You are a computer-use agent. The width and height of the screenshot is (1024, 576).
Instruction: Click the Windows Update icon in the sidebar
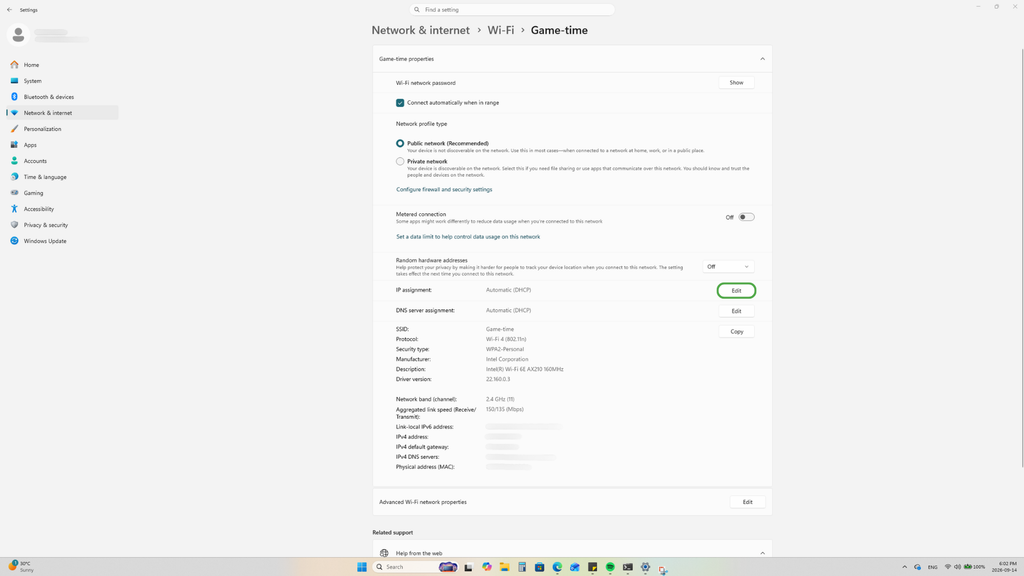point(14,241)
